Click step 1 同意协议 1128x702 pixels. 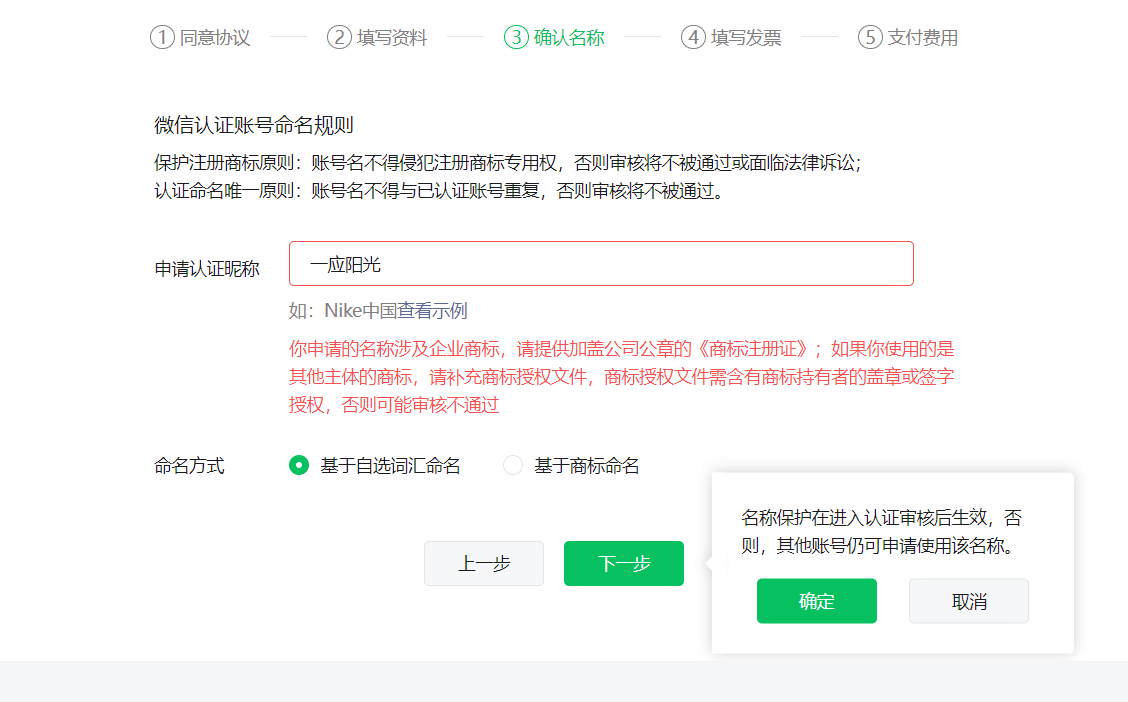coord(200,37)
